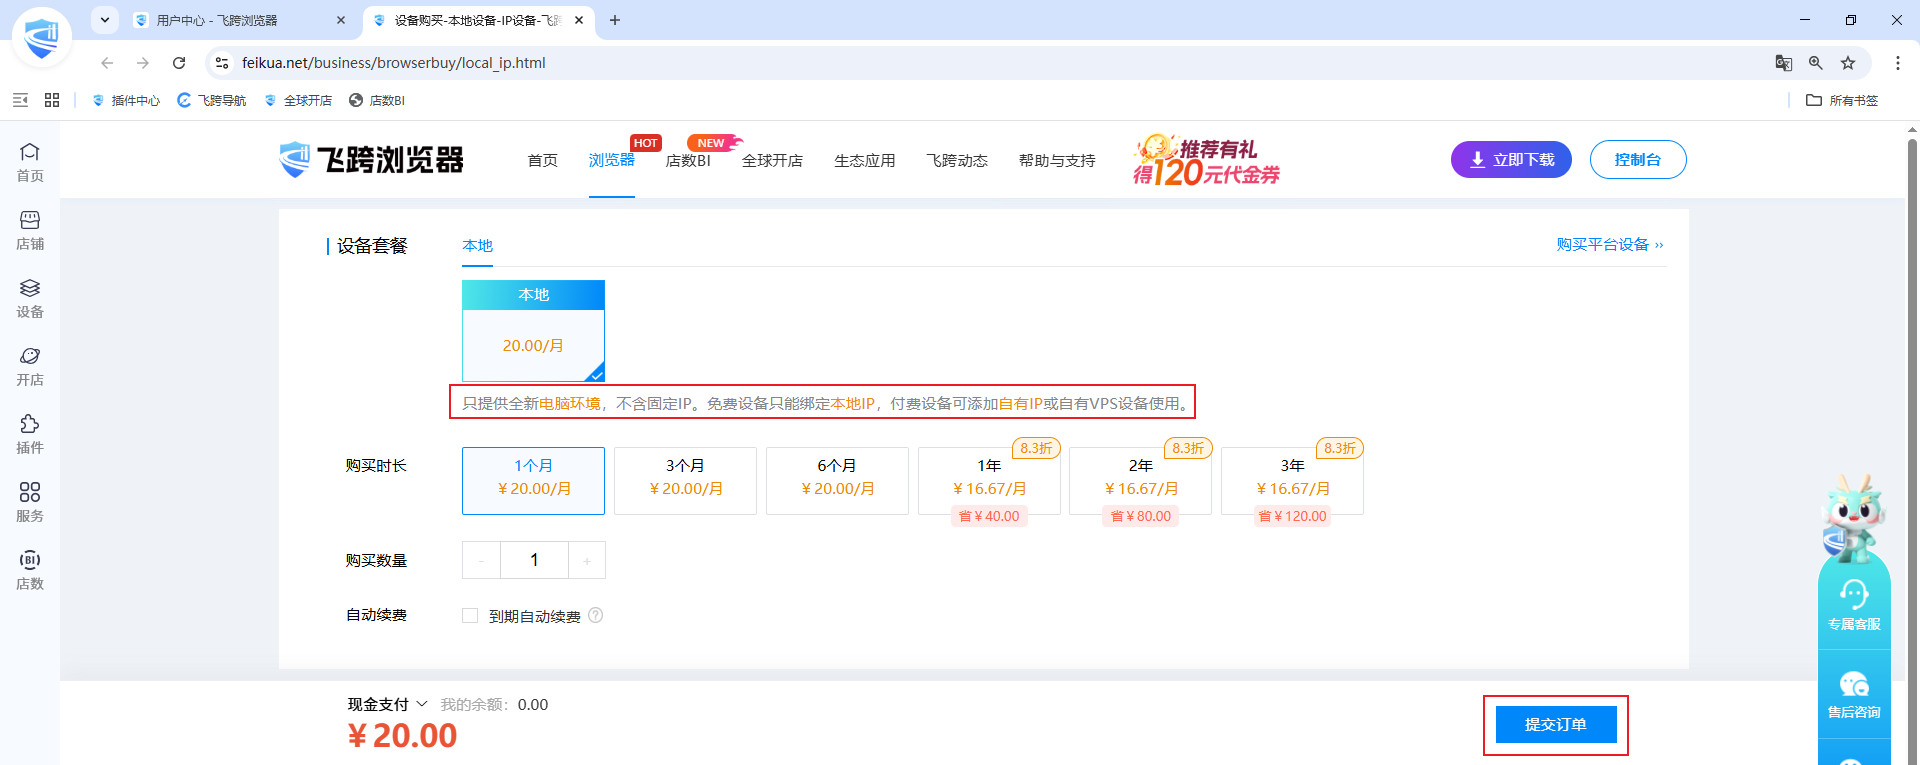Select the 3个月 purchase duration
The image size is (1920, 765).
click(x=685, y=481)
